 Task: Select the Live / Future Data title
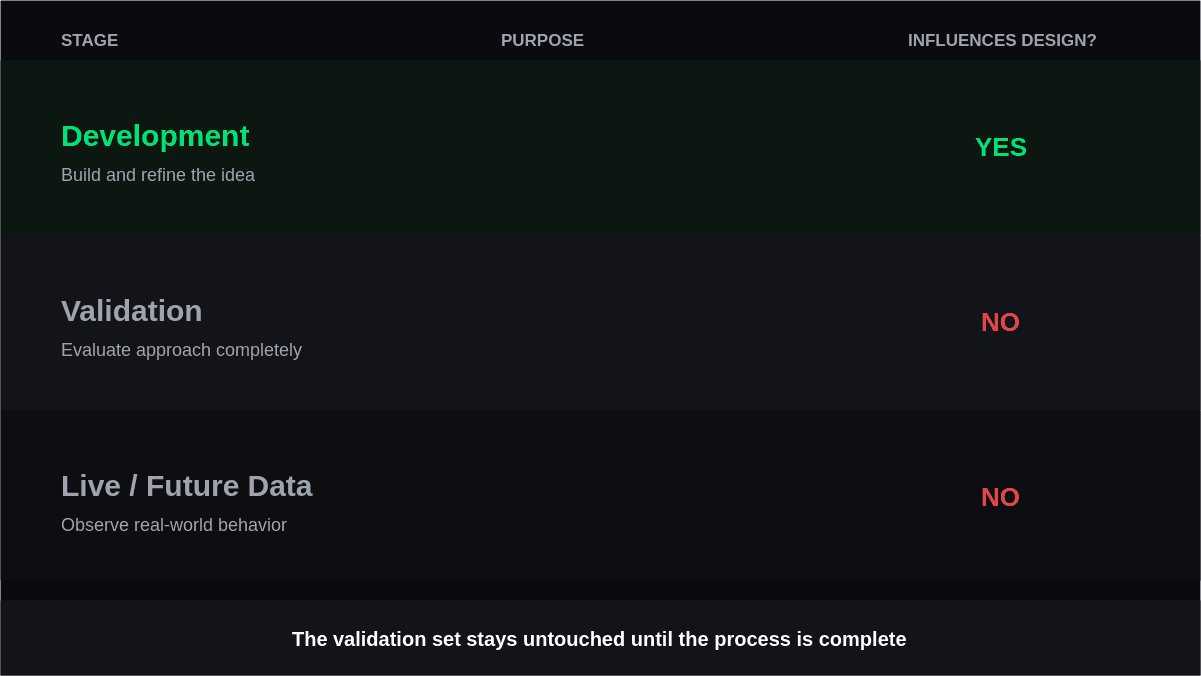tap(187, 486)
